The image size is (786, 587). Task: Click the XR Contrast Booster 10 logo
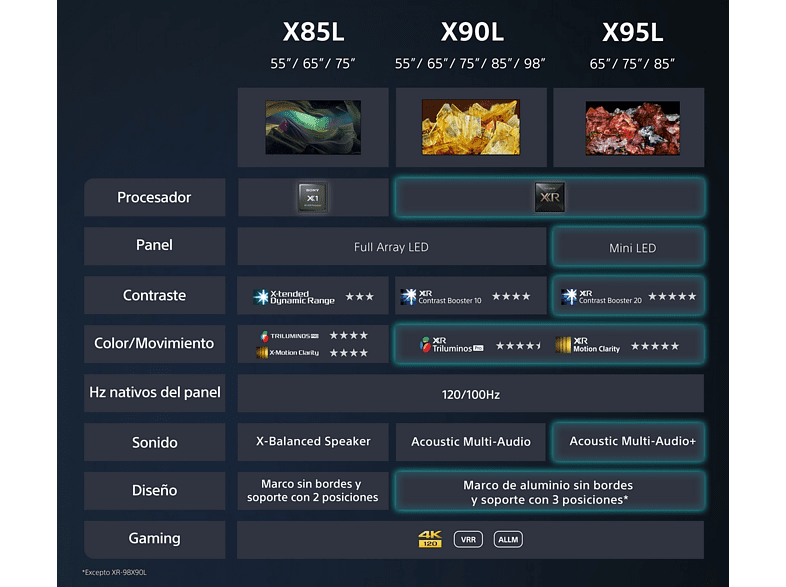441,297
